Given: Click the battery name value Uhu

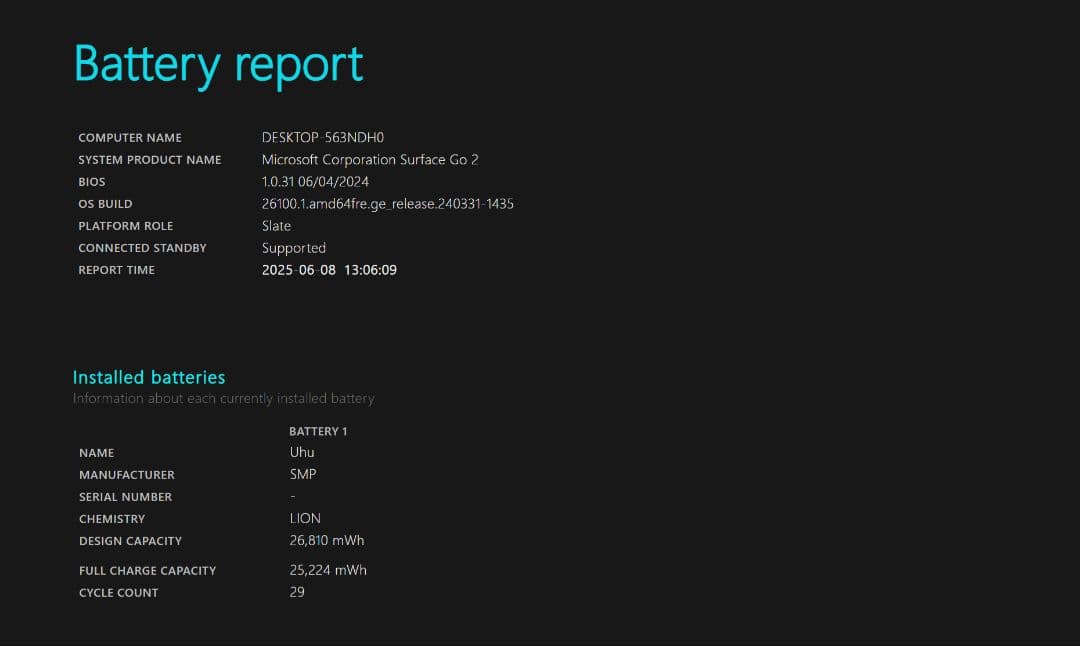Looking at the screenshot, I should 302,452.
